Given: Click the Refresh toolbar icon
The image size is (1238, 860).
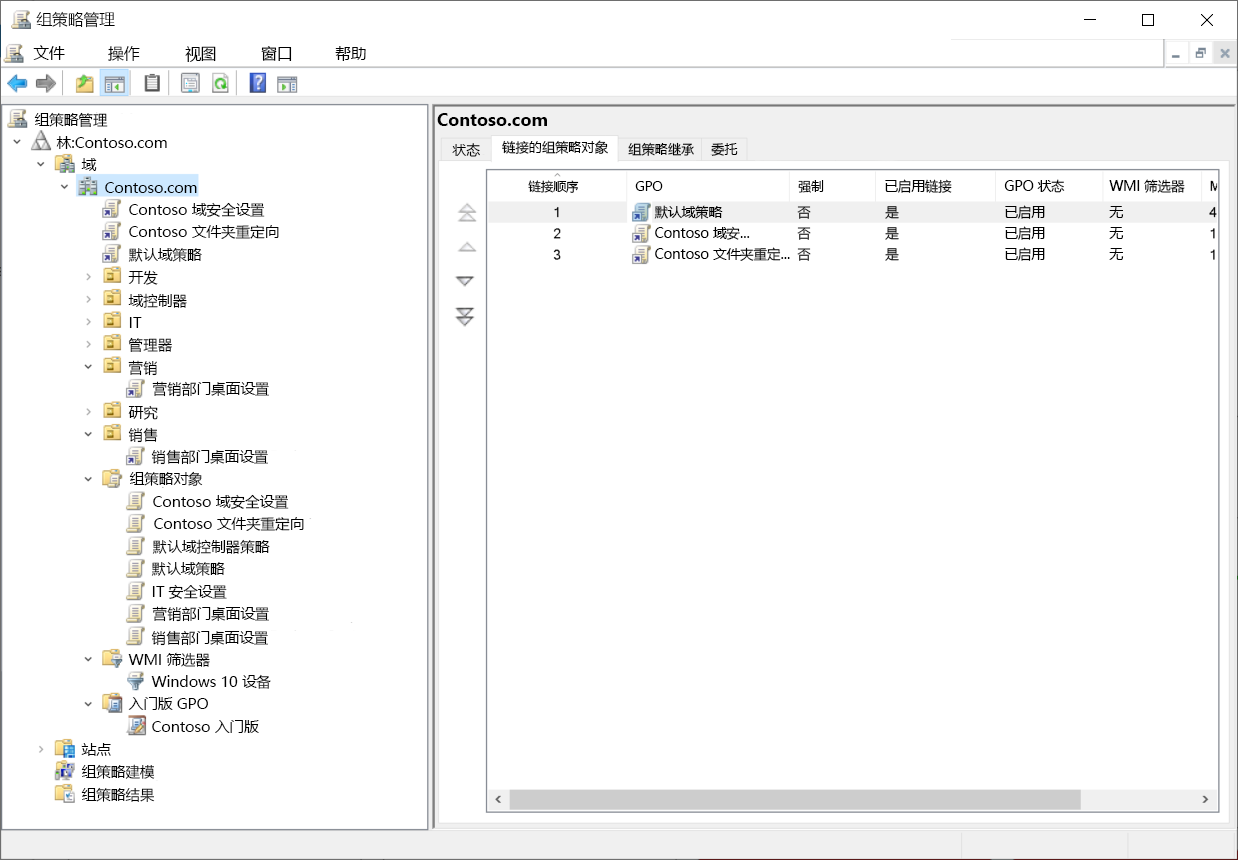Looking at the screenshot, I should pyautogui.click(x=220, y=84).
